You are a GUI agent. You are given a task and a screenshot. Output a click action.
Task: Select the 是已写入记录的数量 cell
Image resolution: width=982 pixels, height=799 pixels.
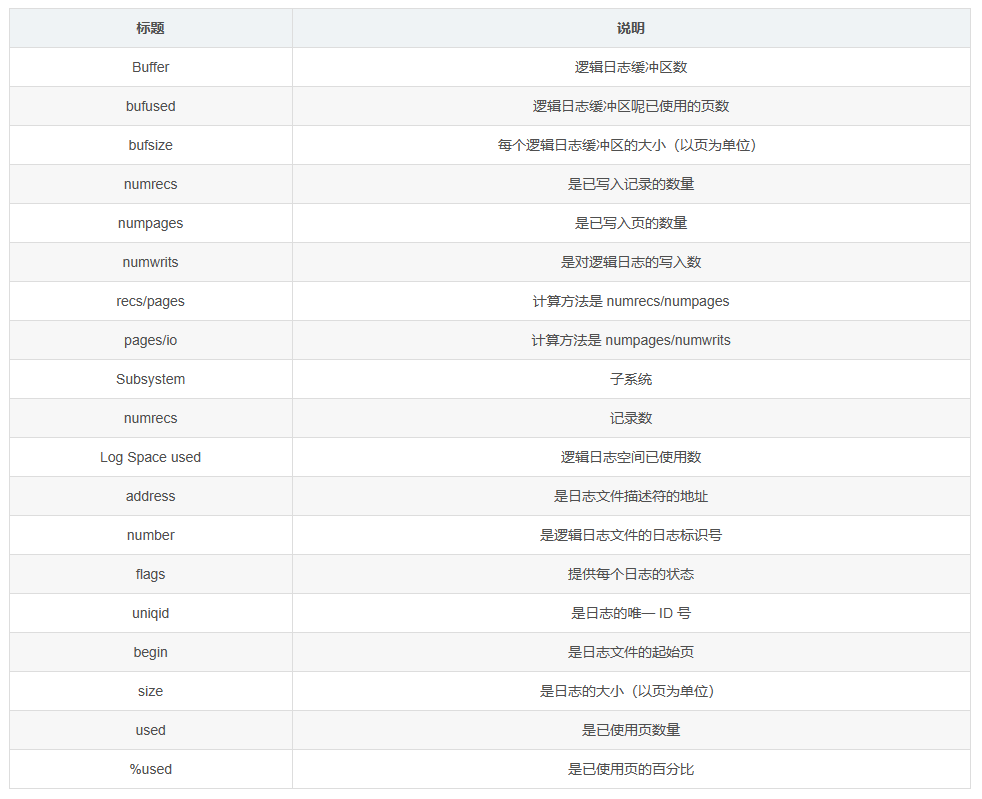(631, 184)
